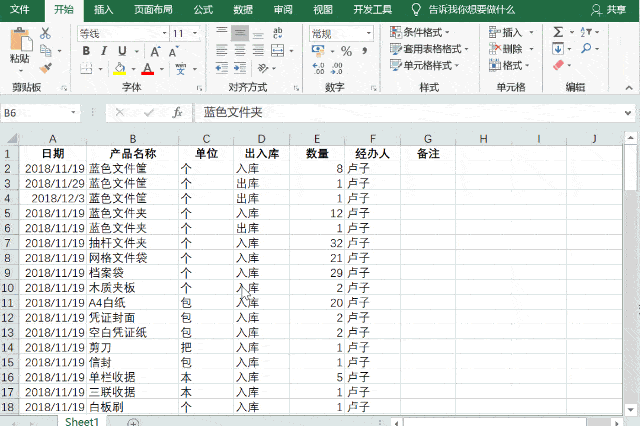The image size is (640, 426).
Task: Click the Paste clipboard icon
Action: coord(21,40)
